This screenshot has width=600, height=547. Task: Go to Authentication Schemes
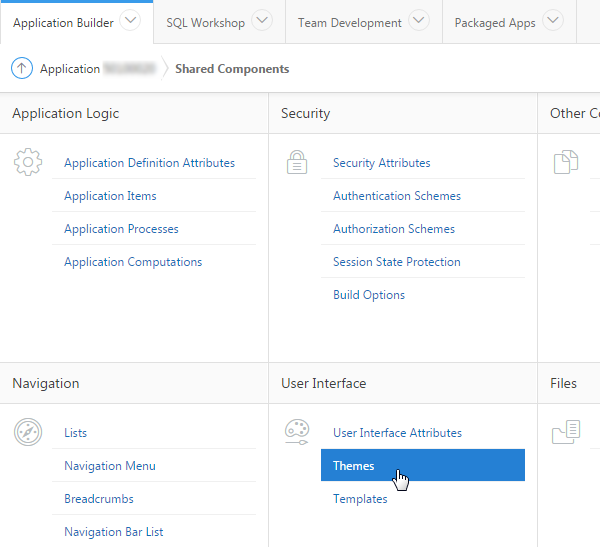click(397, 196)
